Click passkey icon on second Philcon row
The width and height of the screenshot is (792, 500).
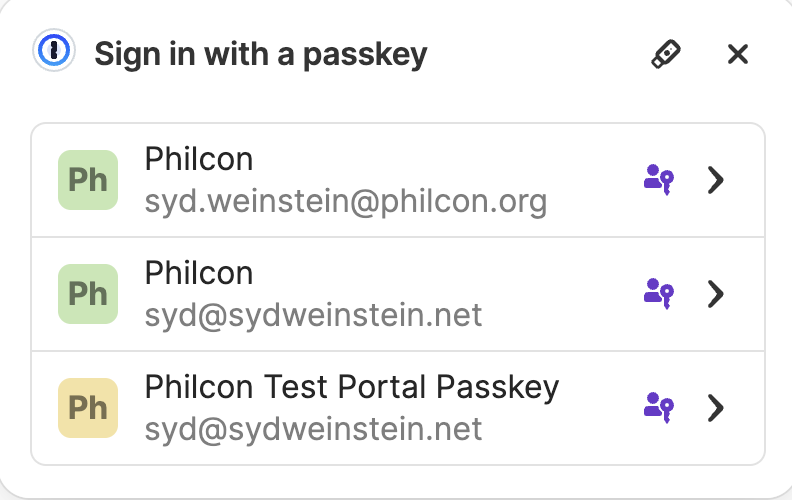tap(657, 294)
